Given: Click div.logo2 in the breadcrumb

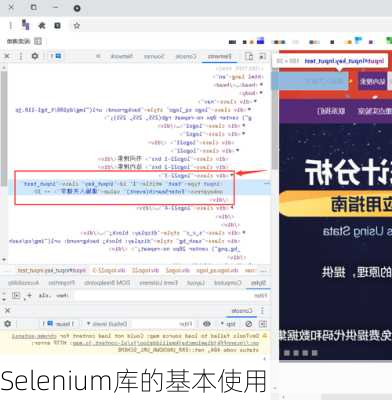Looking at the screenshot, I should click(x=178, y=270).
